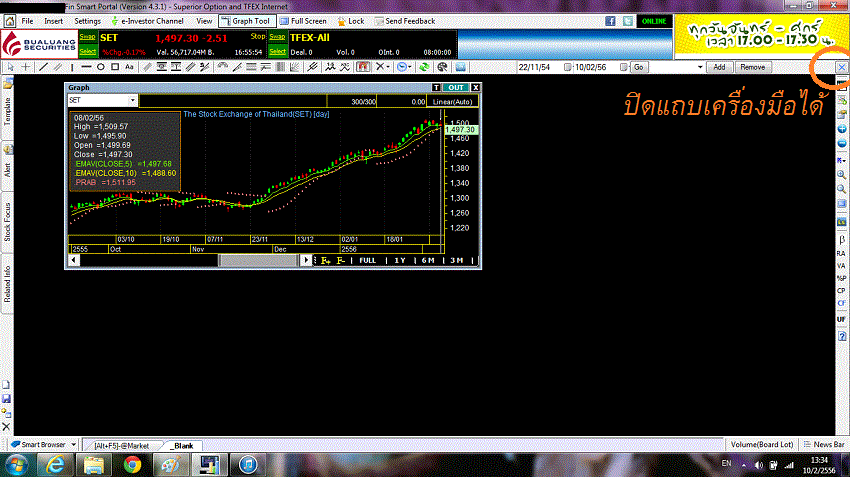
Task: Open the Settings menu
Action: (87, 21)
